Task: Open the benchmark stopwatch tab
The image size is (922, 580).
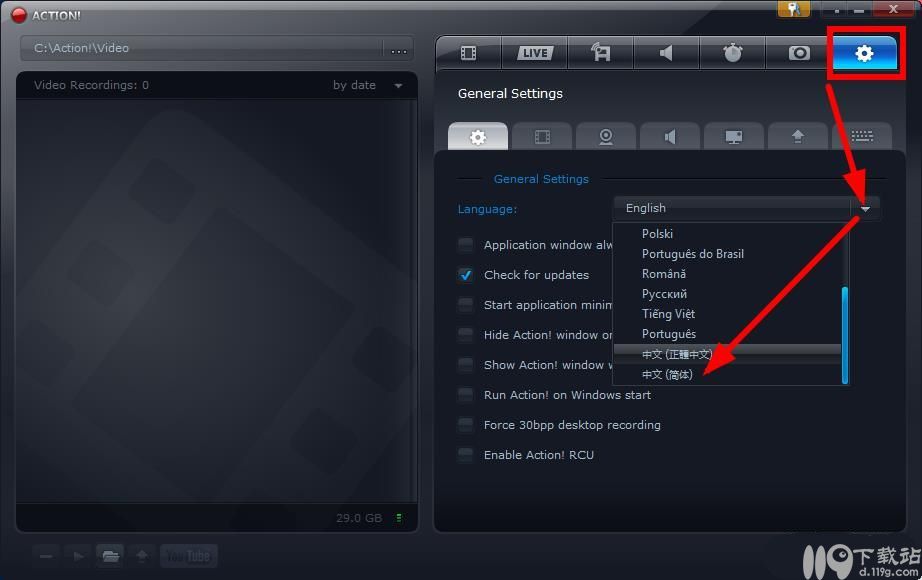Action: (x=732, y=53)
